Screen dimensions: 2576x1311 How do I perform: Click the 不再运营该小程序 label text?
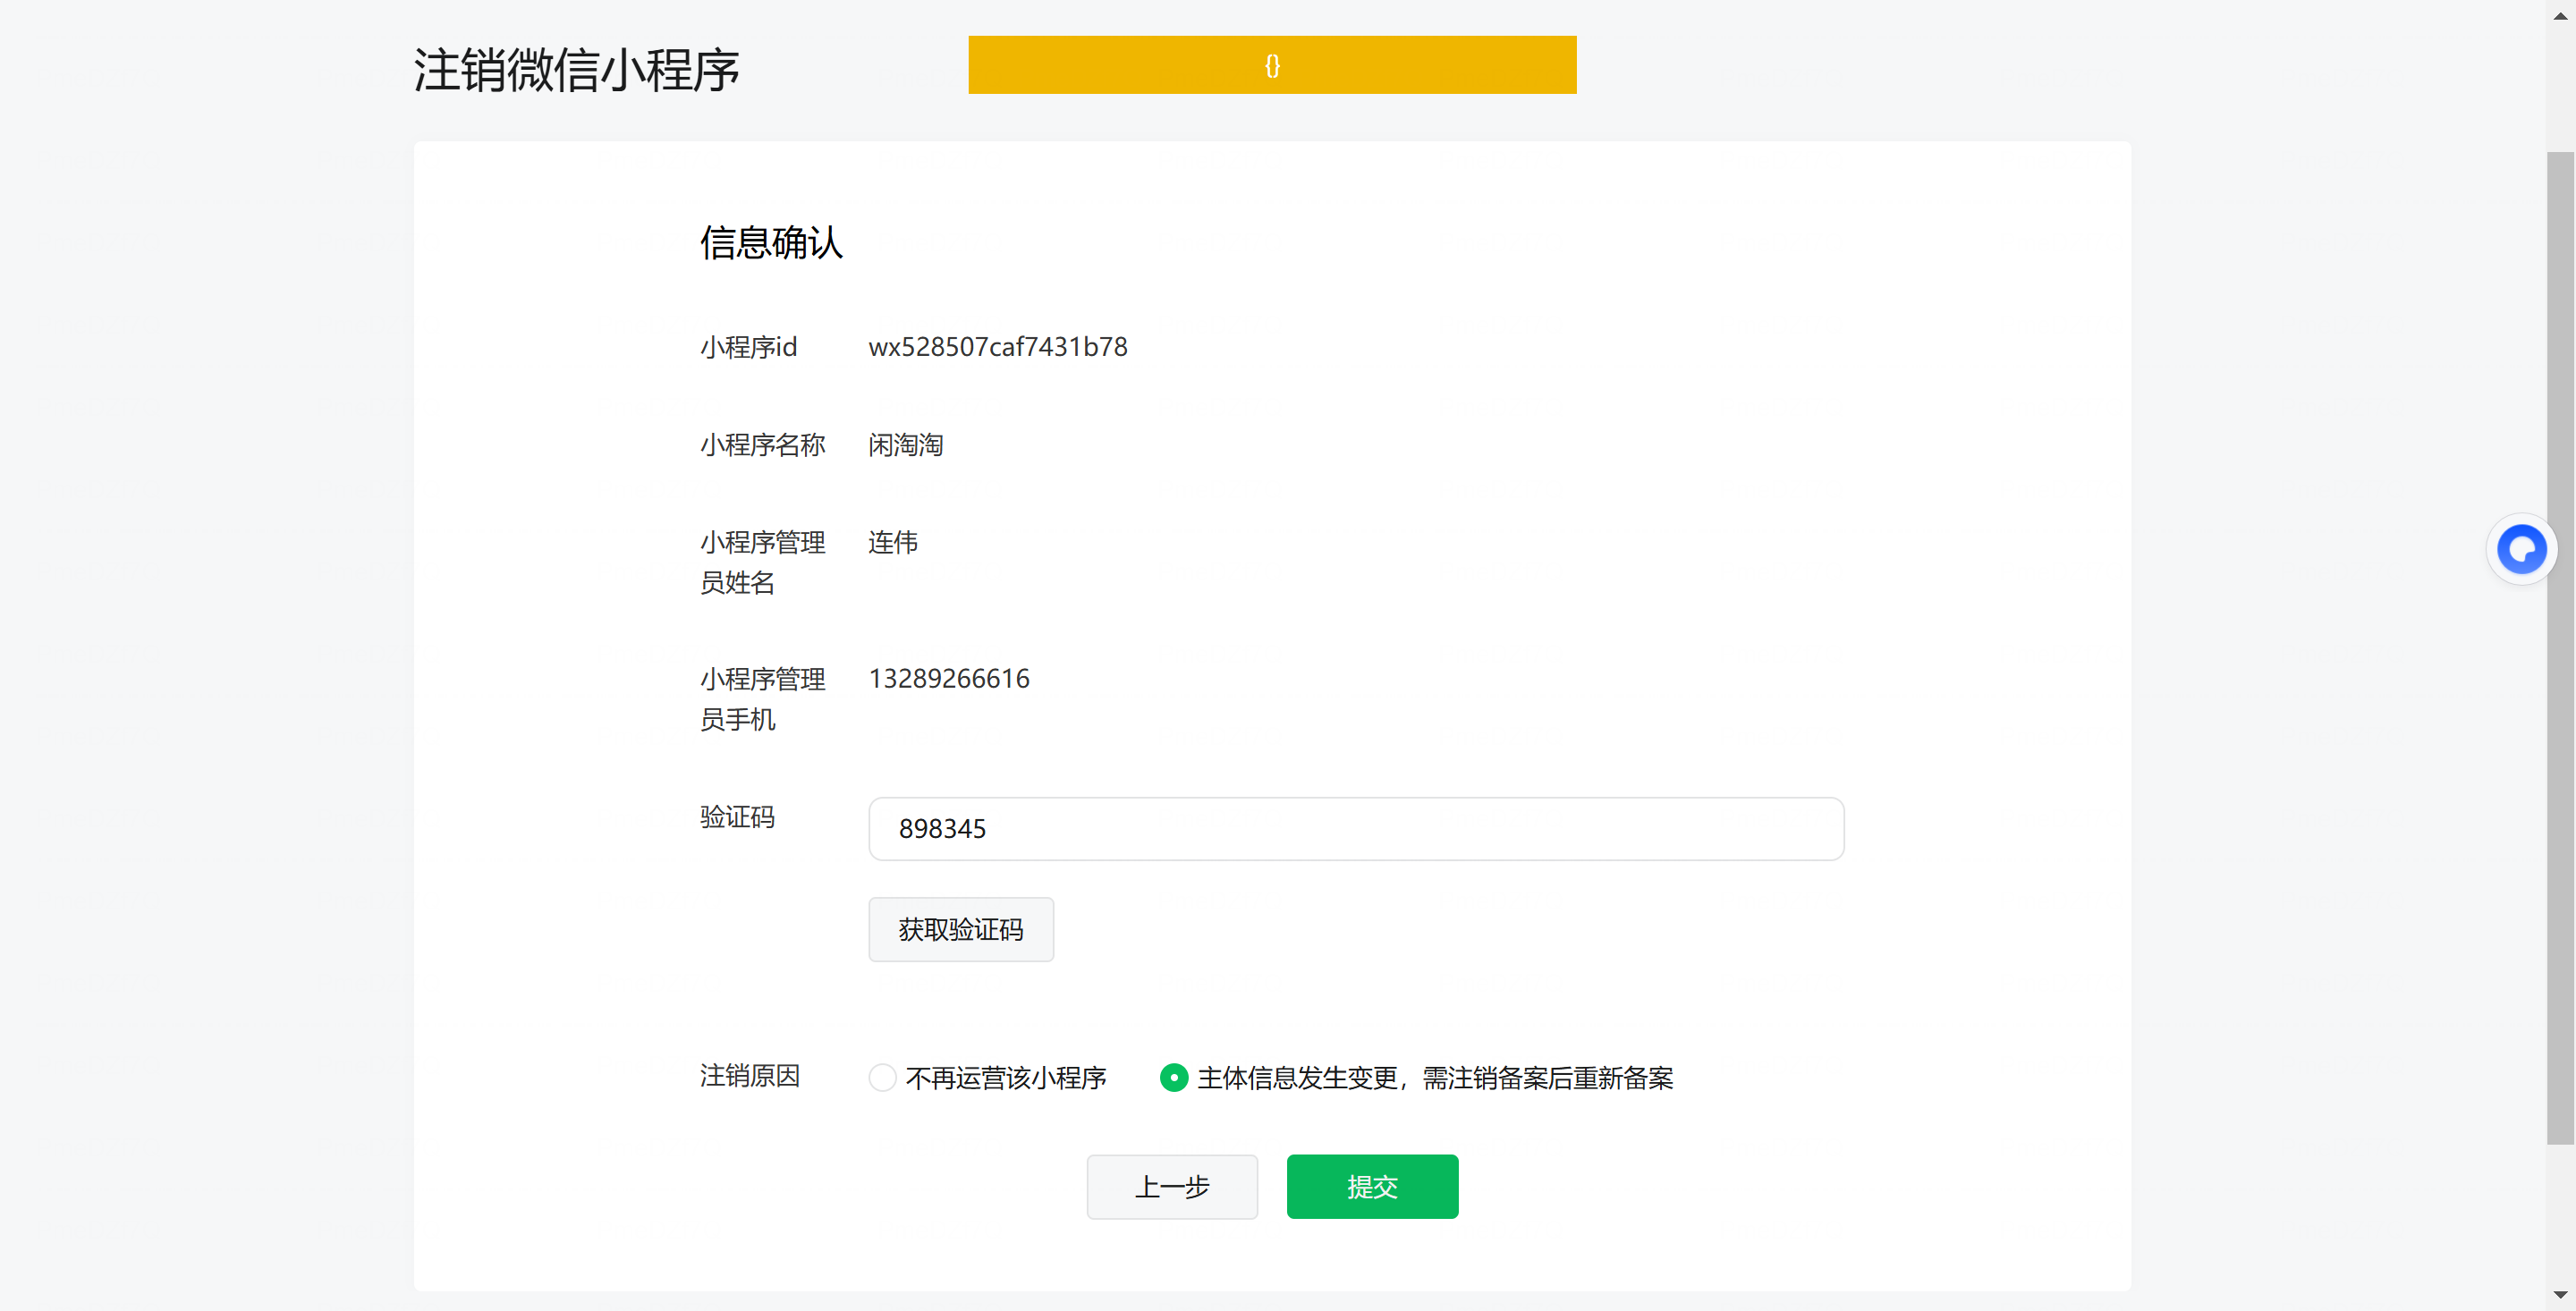point(1006,1078)
